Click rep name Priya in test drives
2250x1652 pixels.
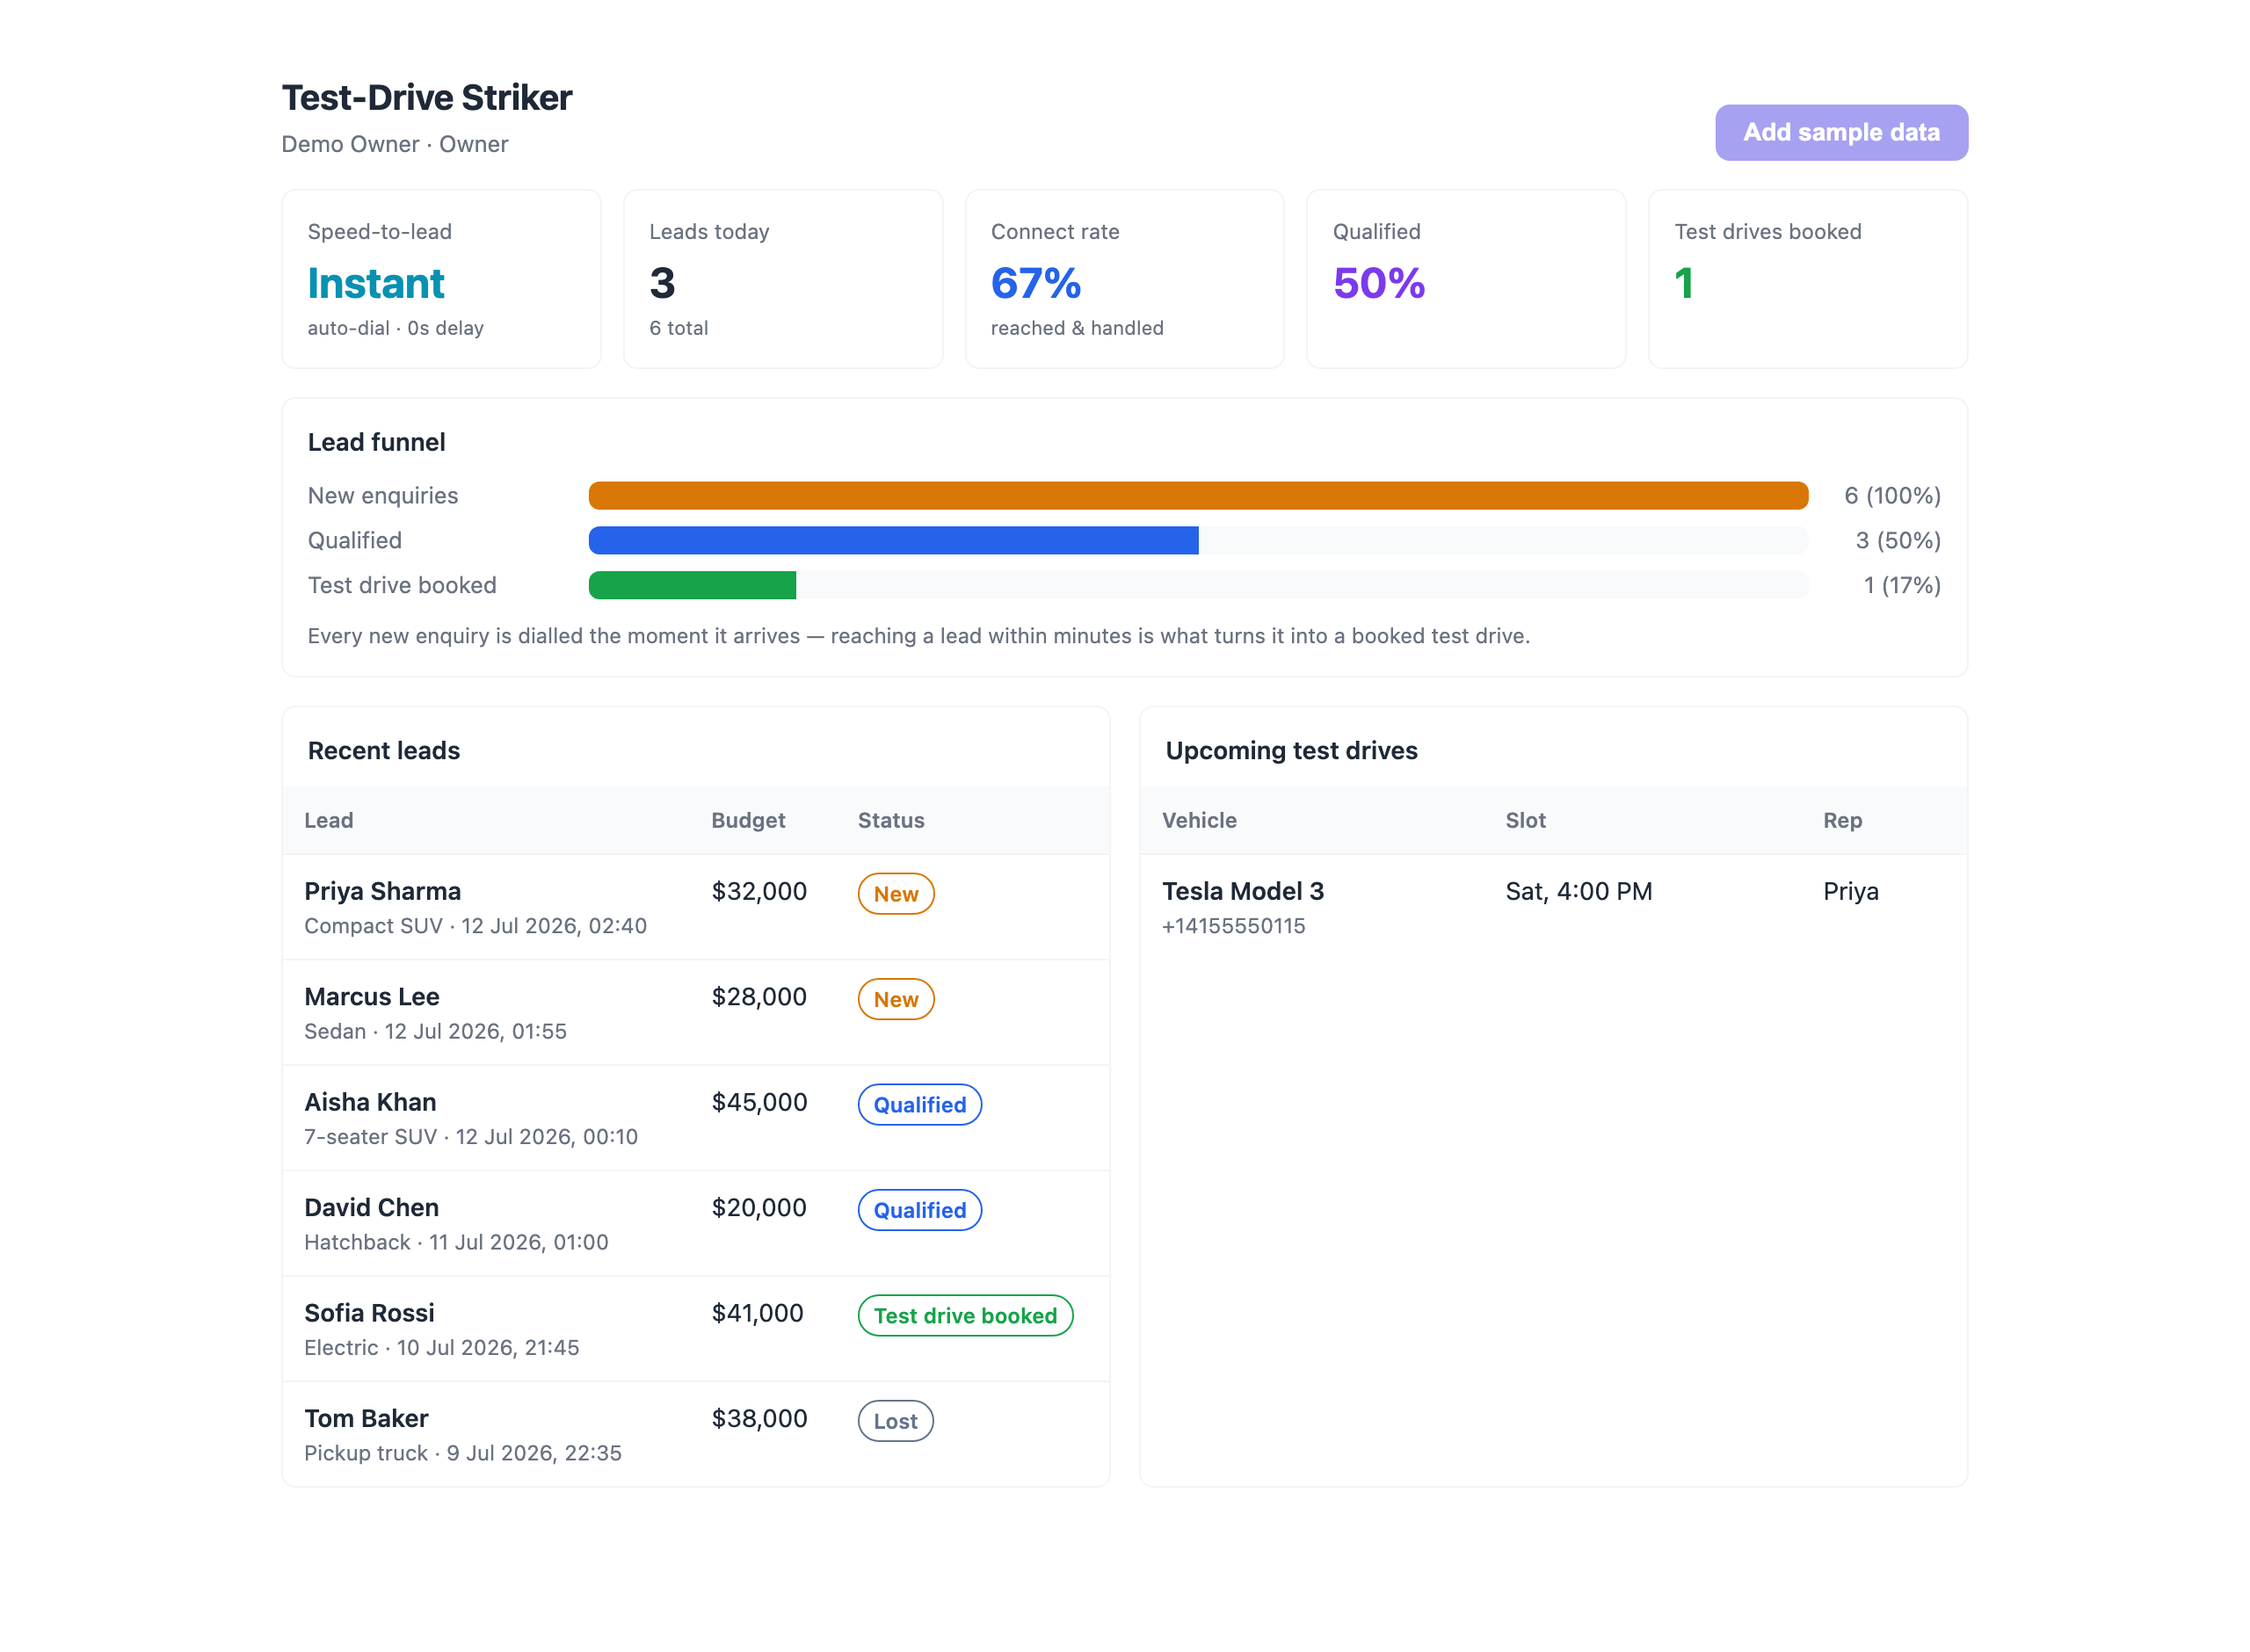(1850, 891)
